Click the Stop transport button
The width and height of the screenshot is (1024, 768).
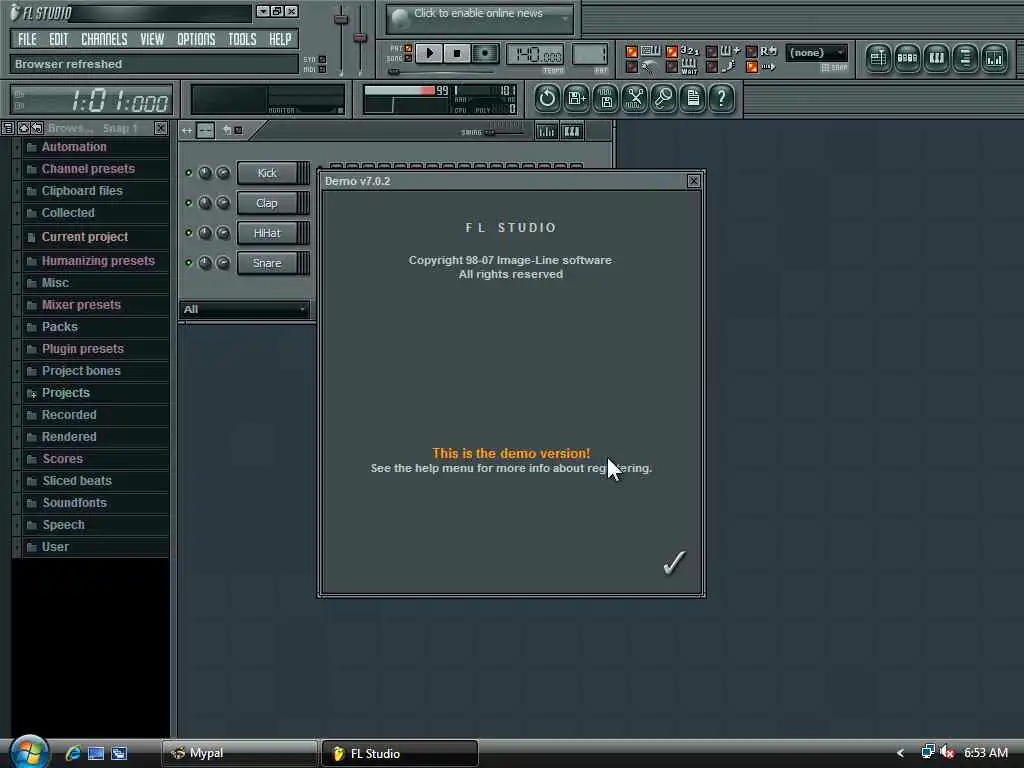[x=457, y=54]
